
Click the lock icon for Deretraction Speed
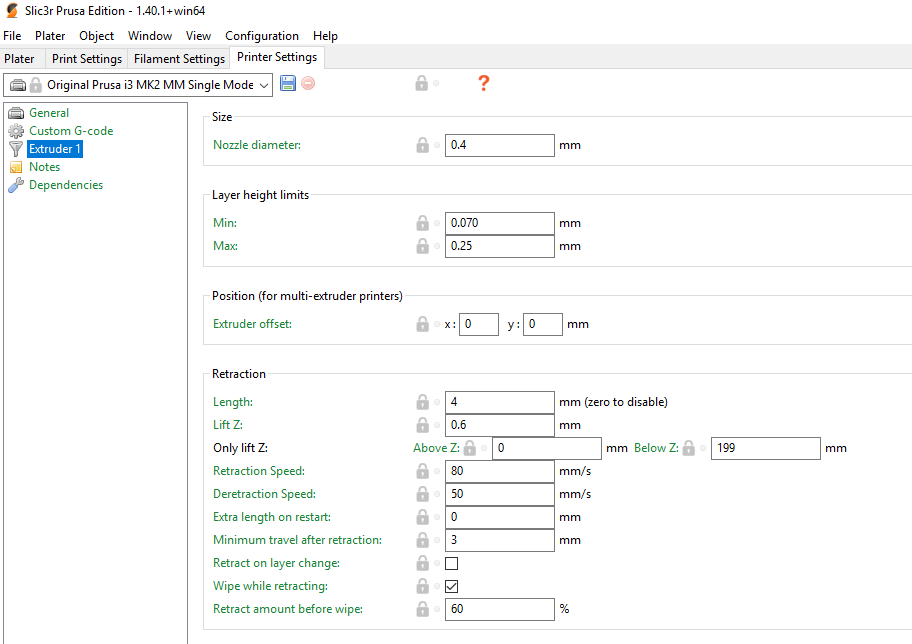pos(422,494)
